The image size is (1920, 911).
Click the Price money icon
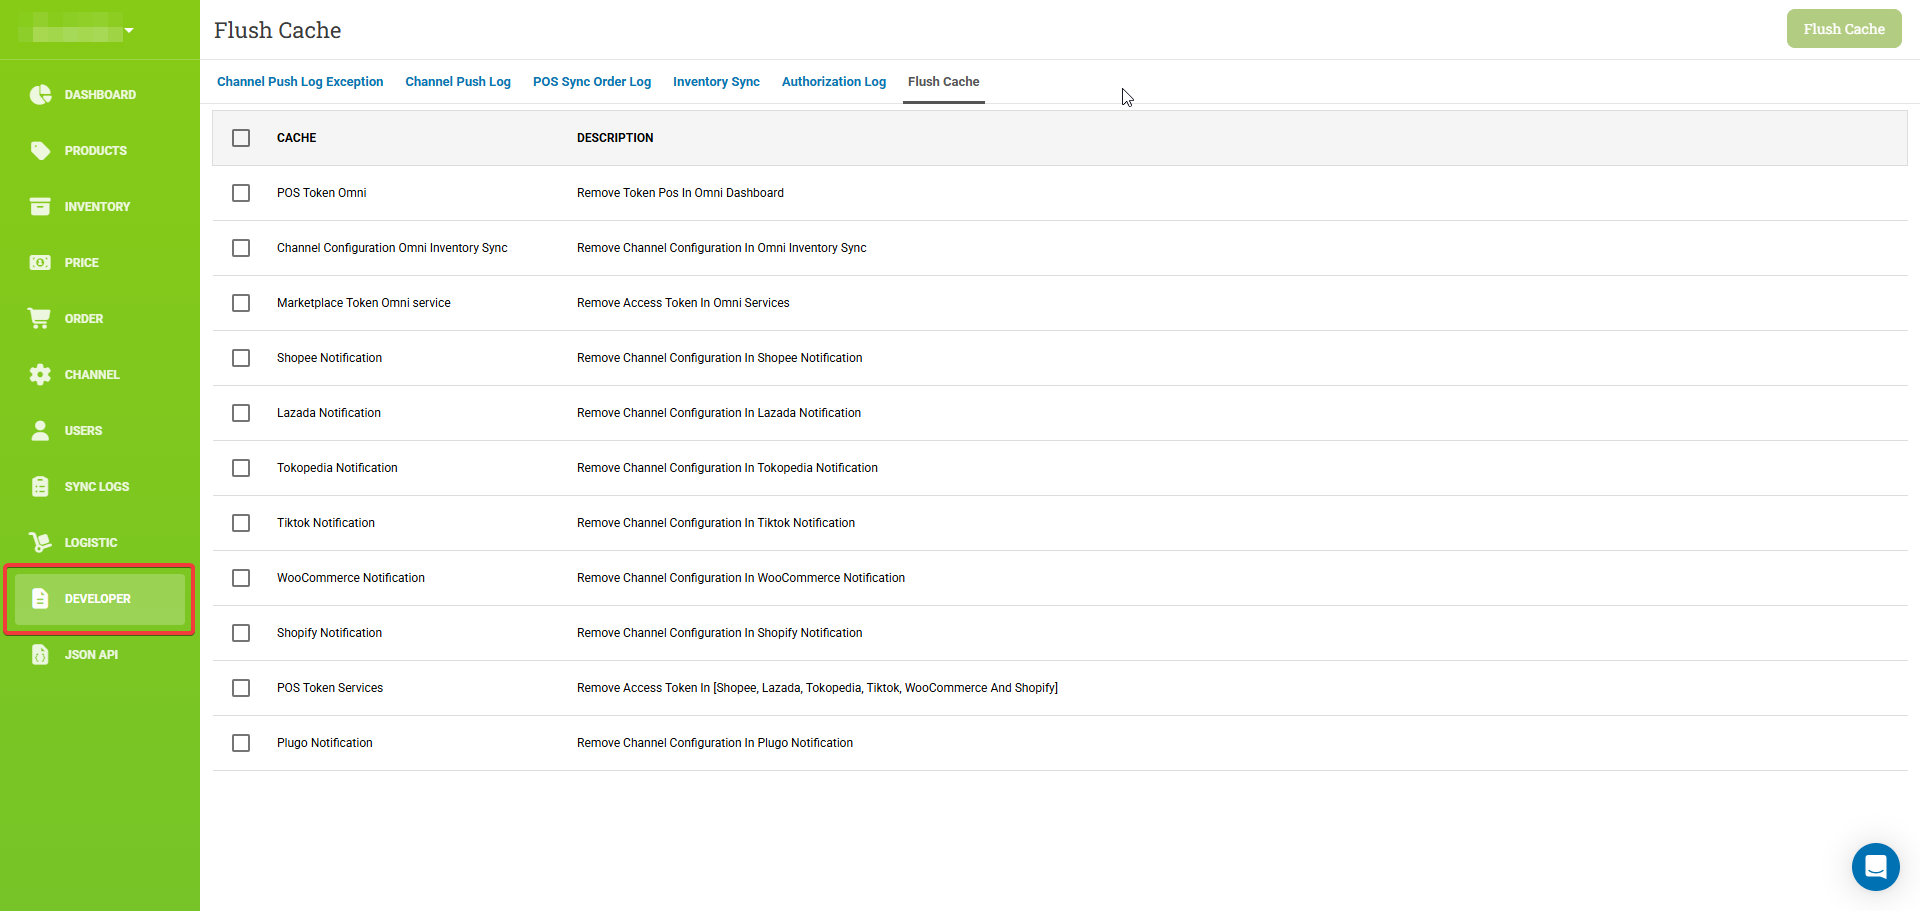[x=40, y=263]
